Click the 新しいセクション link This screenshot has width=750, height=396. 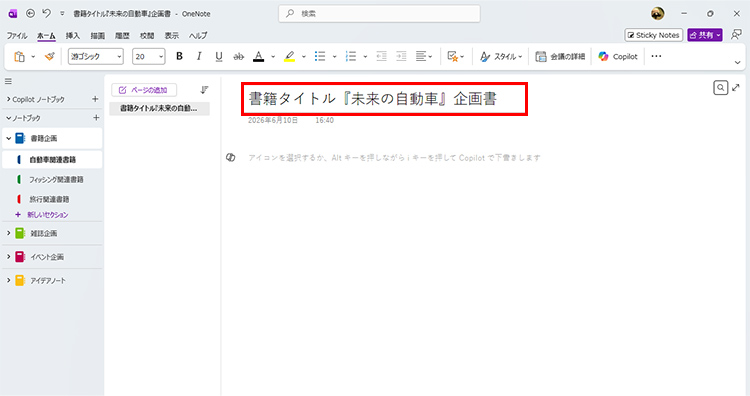pos(47,215)
